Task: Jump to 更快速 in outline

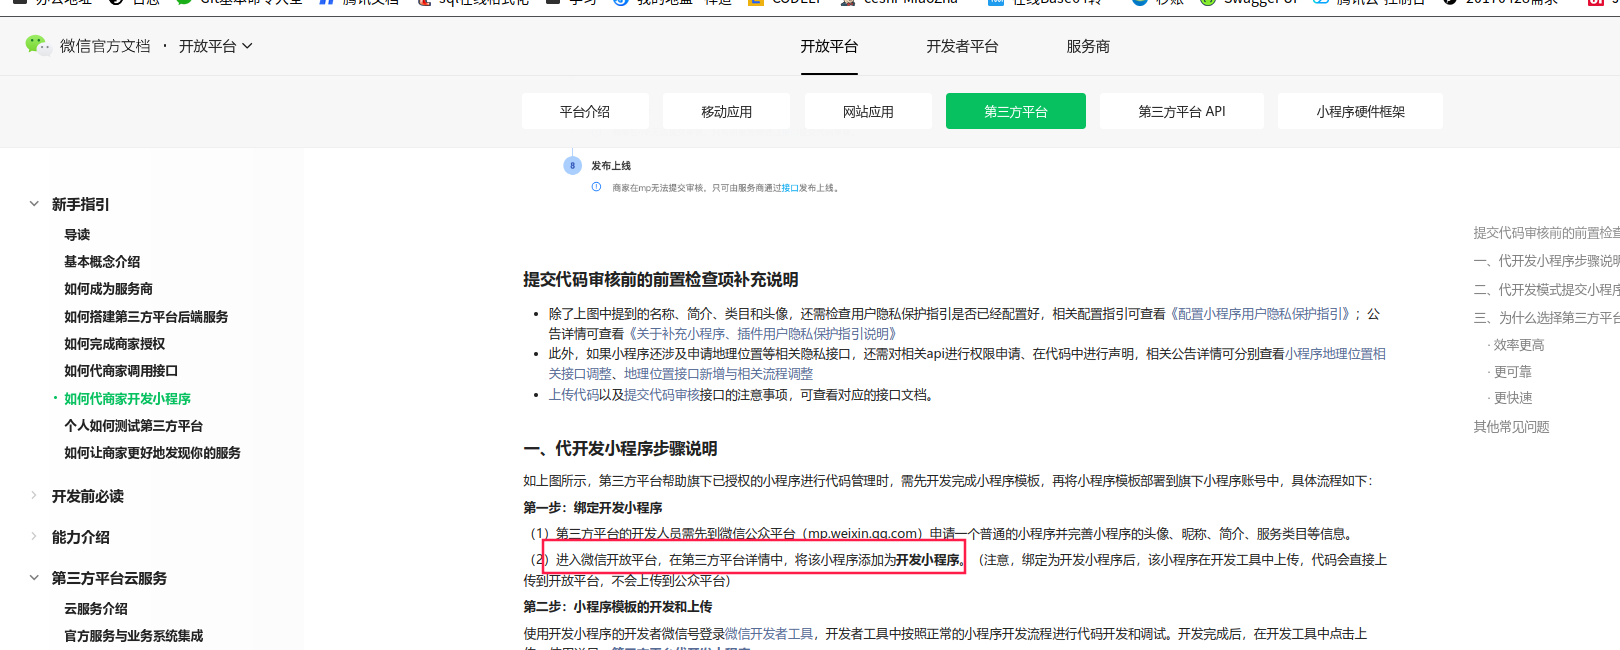Action: click(x=1512, y=398)
